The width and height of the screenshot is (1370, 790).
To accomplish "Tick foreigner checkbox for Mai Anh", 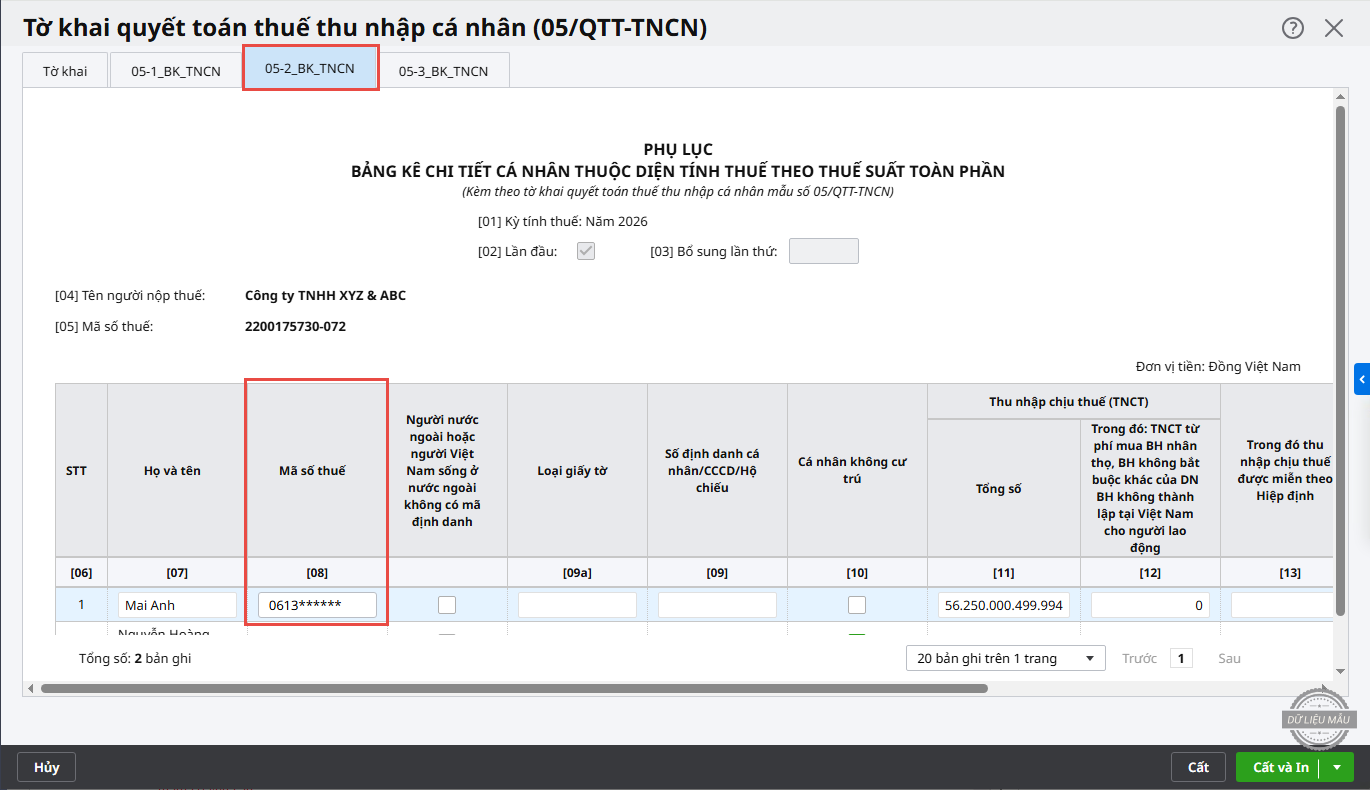I will (447, 605).
